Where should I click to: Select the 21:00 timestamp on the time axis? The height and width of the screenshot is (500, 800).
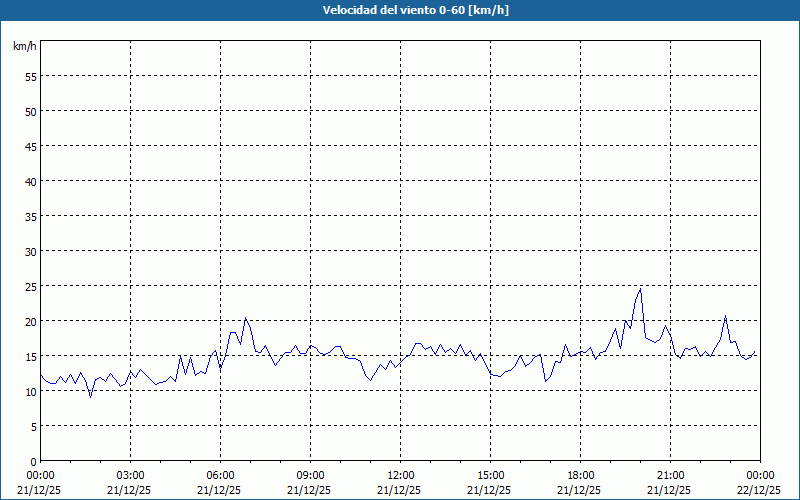click(x=670, y=475)
